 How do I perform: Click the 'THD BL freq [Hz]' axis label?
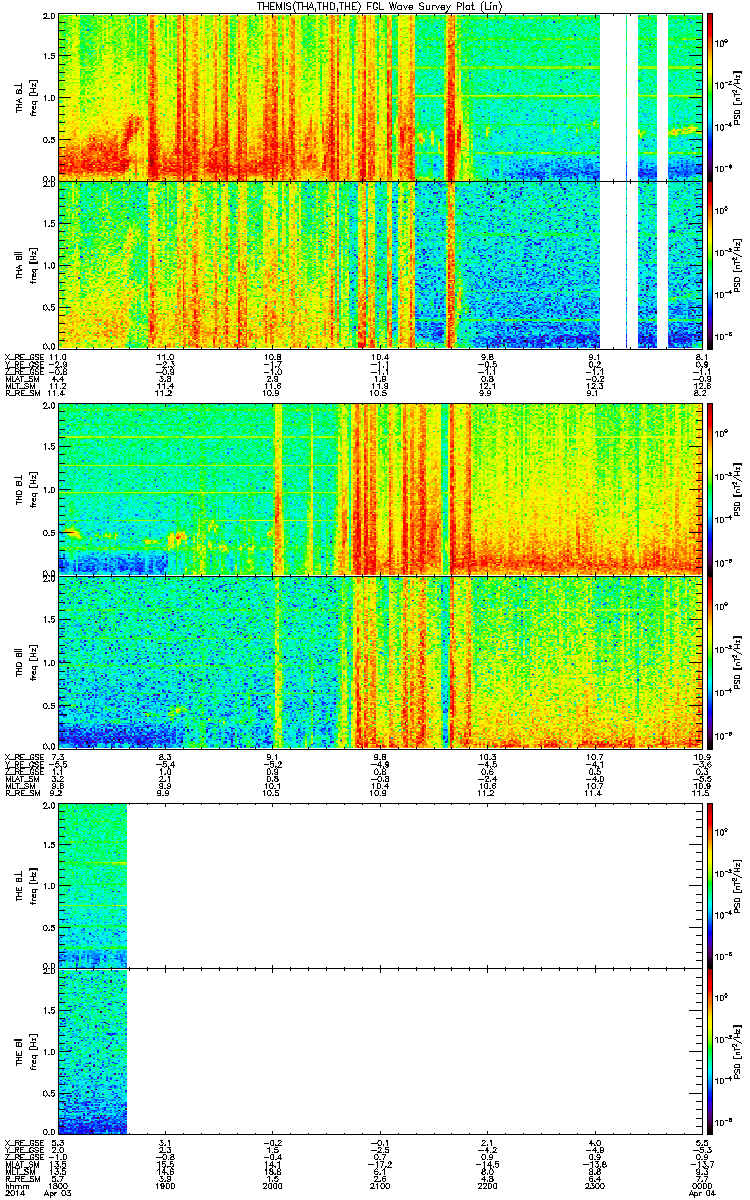(27, 489)
